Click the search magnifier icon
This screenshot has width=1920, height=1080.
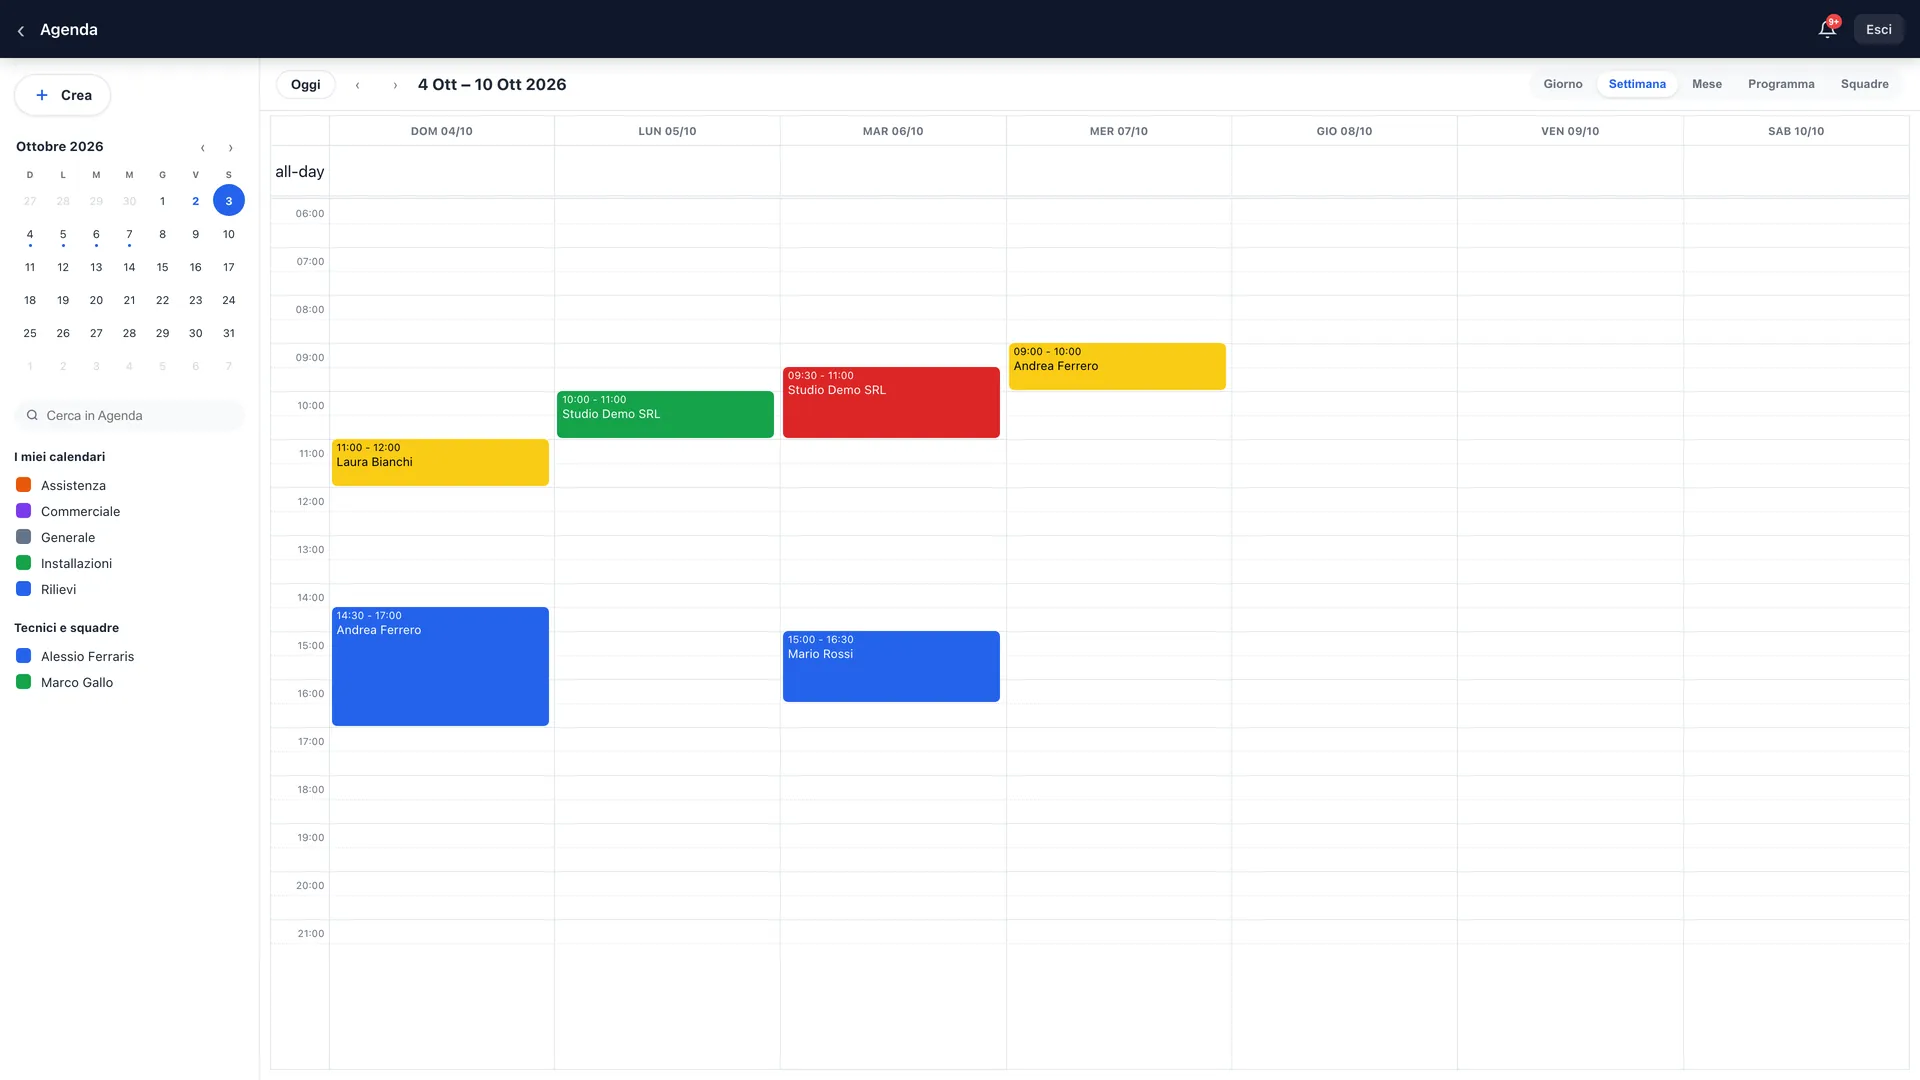32,415
